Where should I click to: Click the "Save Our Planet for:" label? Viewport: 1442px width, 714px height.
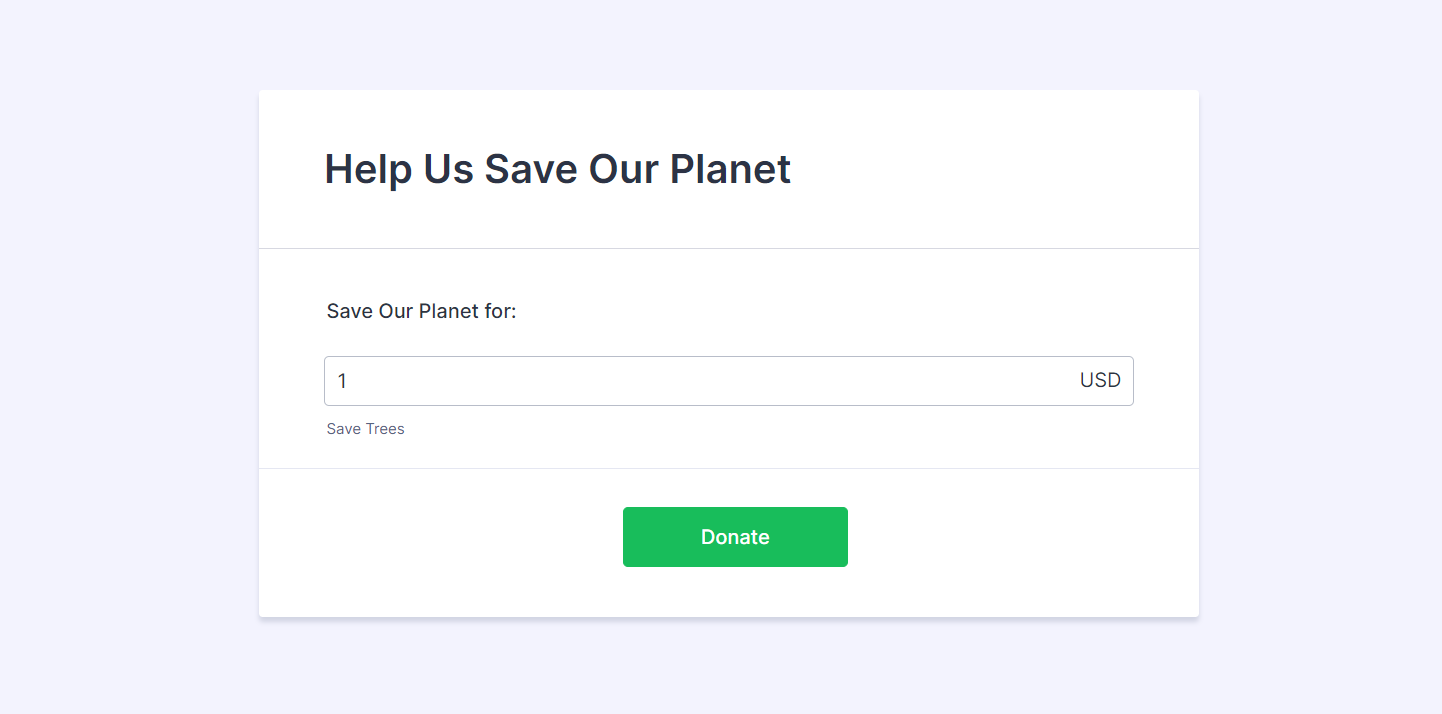pyautogui.click(x=421, y=311)
